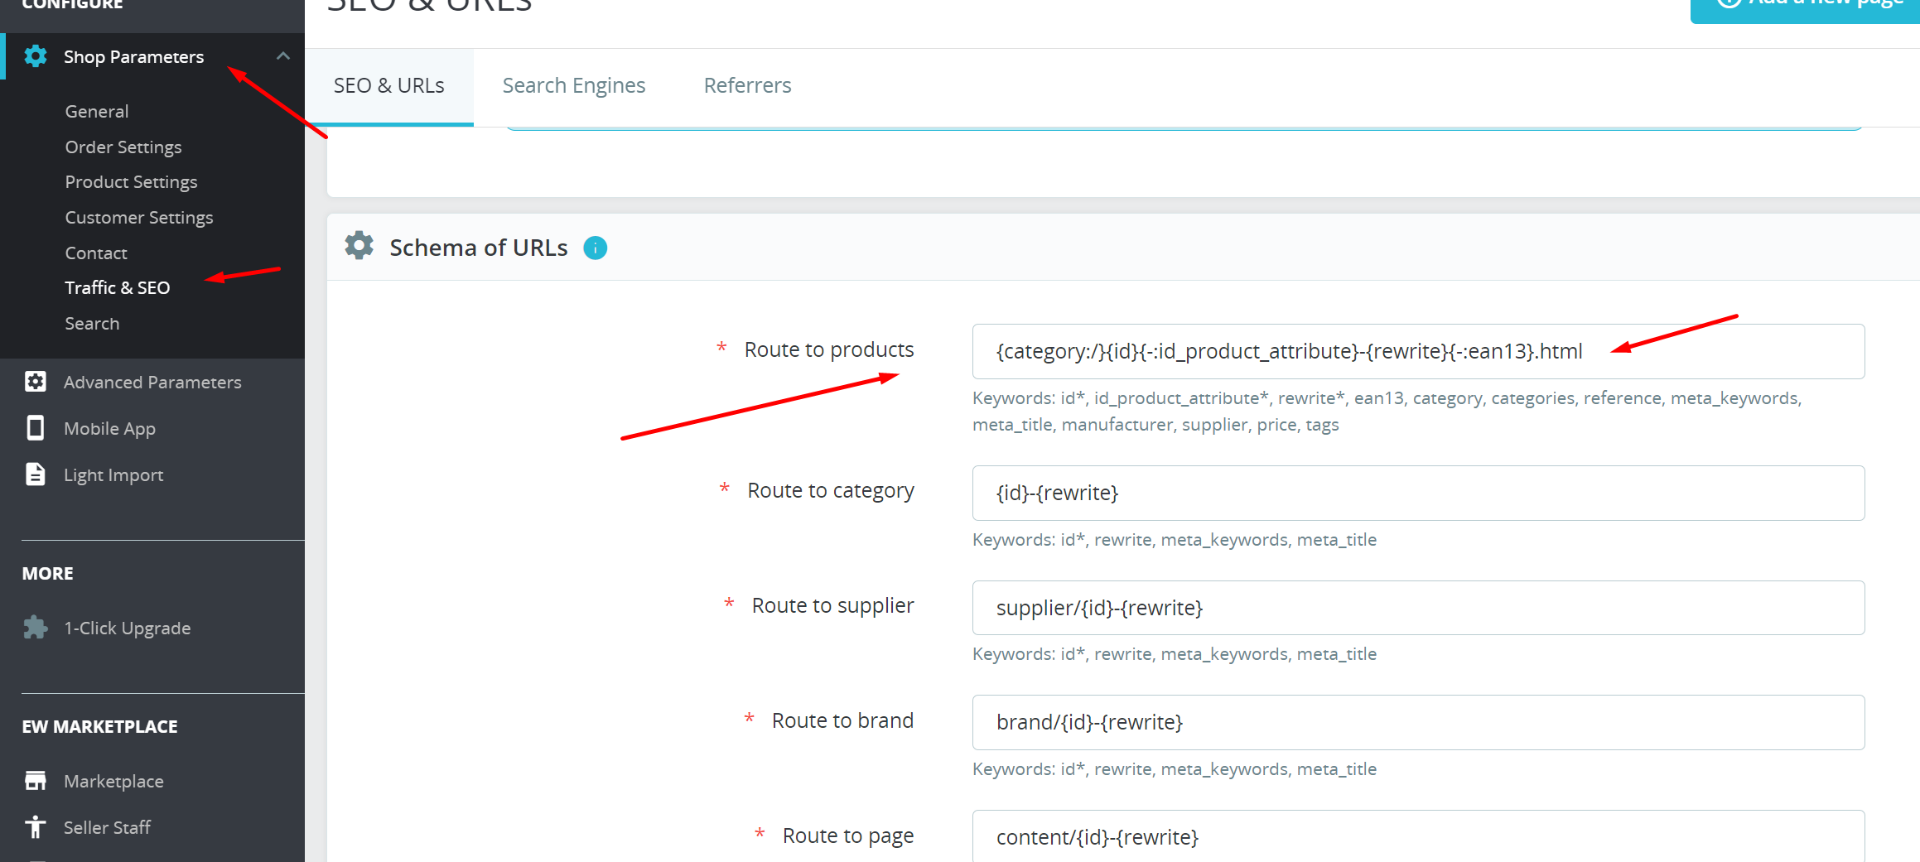Open Traffic & SEO submenu item
1920x862 pixels.
click(117, 288)
